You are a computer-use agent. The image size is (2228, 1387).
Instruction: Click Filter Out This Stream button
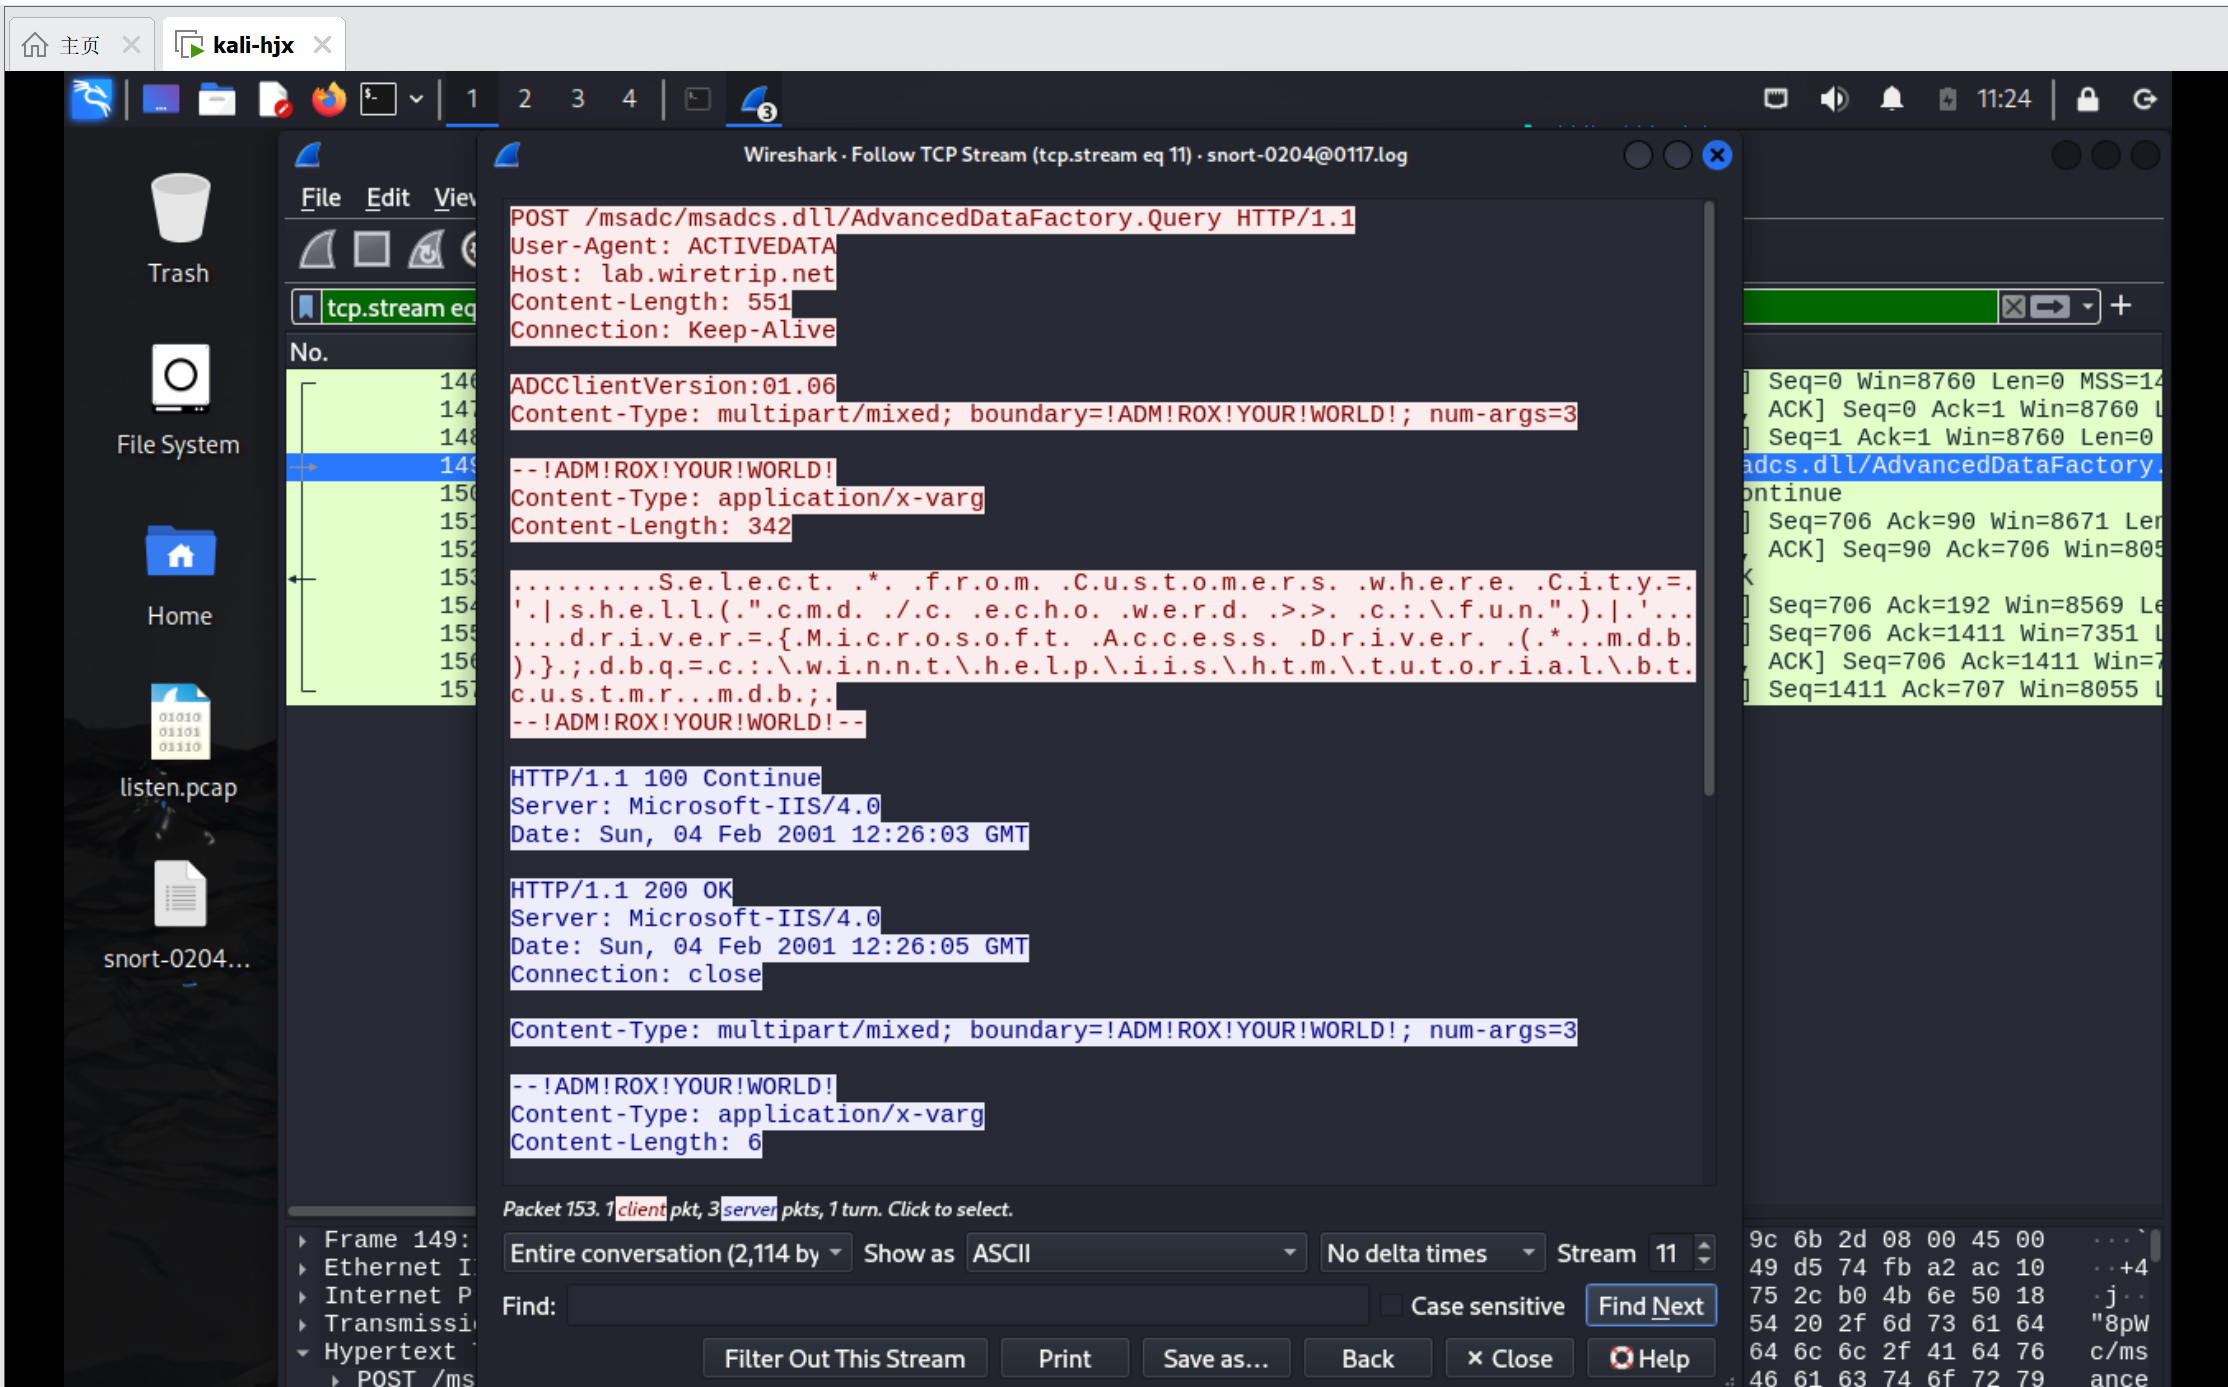(845, 1359)
